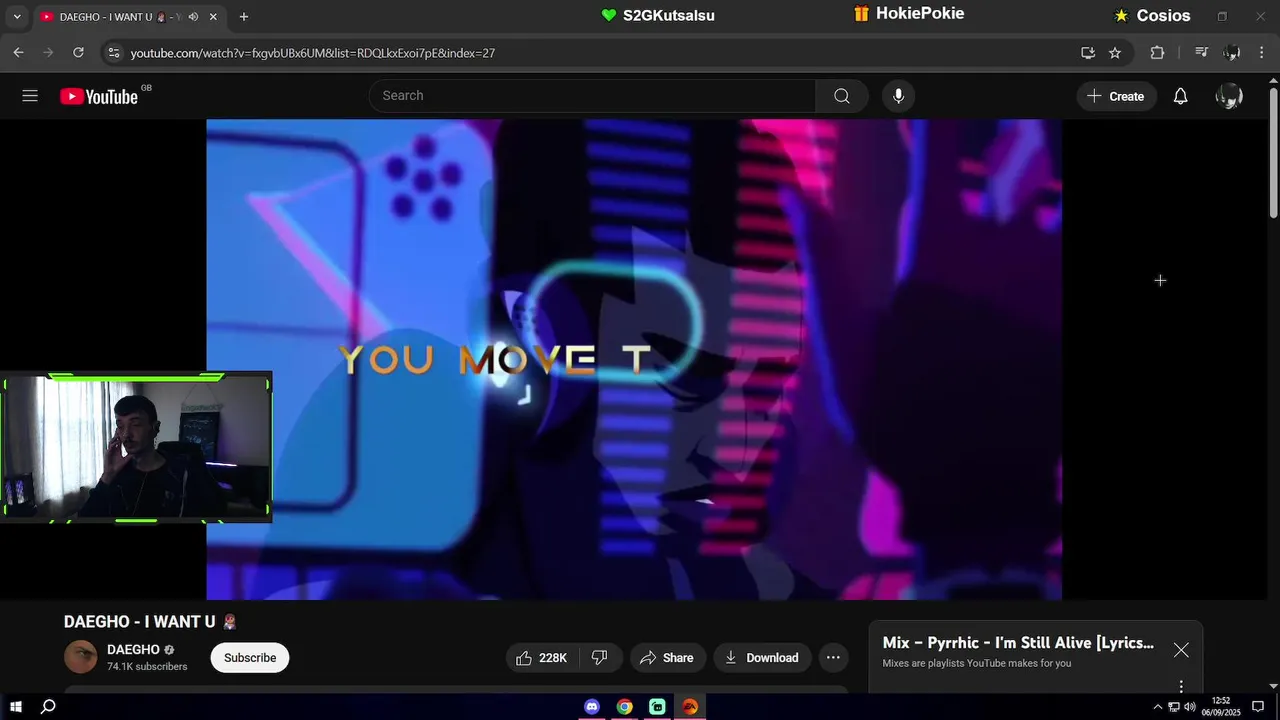Screen dimensions: 1280x720
Task: Open the taskbar clock and date
Action: pos(1221,707)
